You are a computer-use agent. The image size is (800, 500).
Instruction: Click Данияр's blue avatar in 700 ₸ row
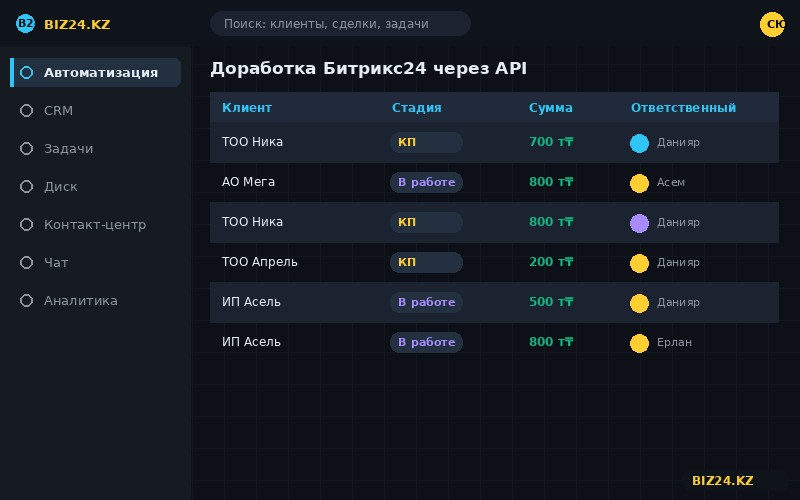click(639, 143)
